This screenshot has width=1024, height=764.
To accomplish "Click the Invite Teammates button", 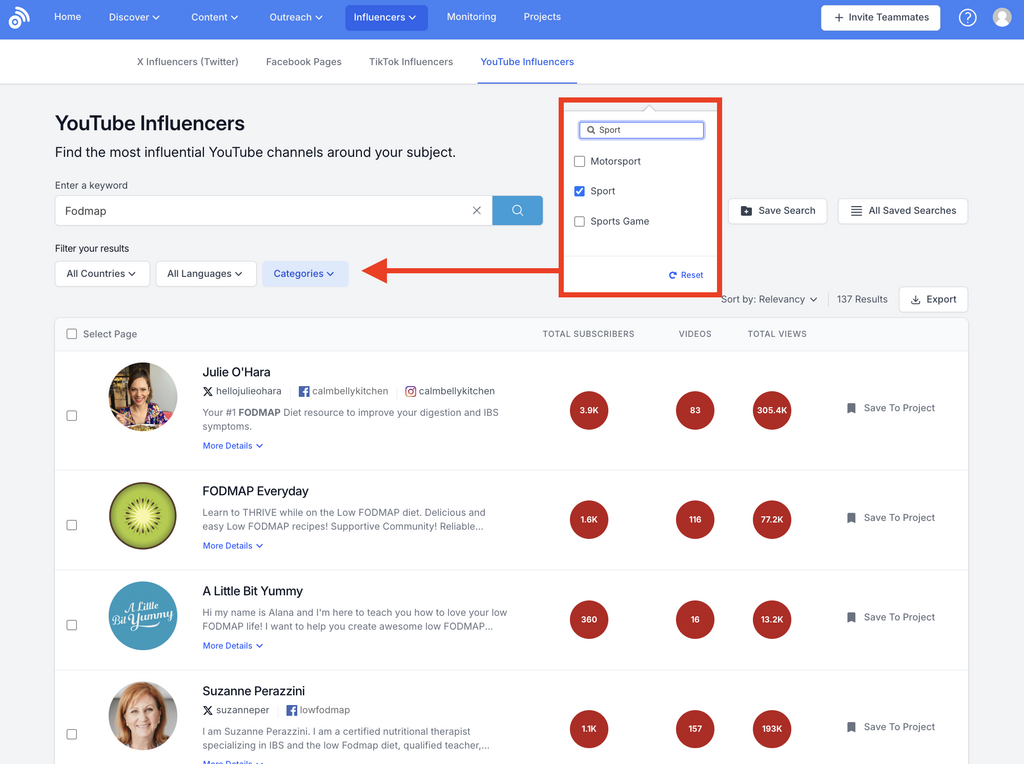I will point(880,18).
